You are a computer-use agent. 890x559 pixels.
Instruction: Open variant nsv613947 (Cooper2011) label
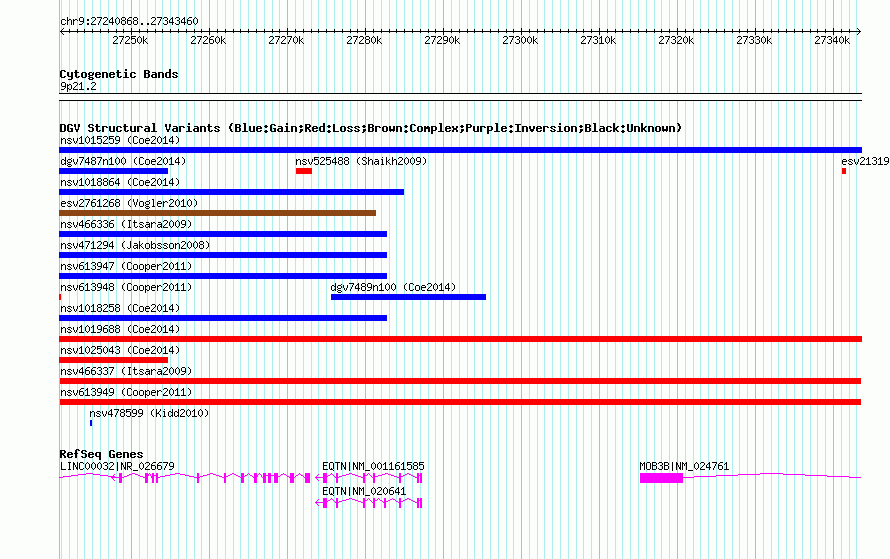click(126, 266)
